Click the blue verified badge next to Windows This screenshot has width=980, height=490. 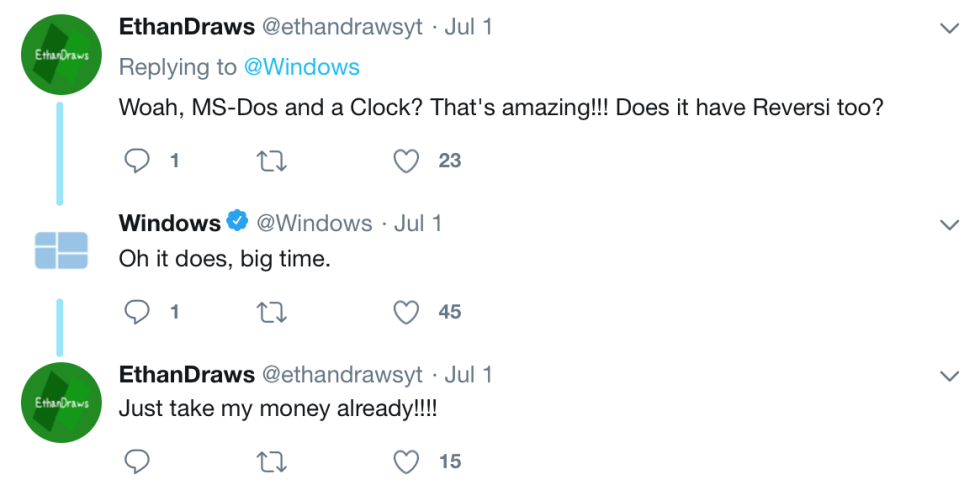[238, 222]
